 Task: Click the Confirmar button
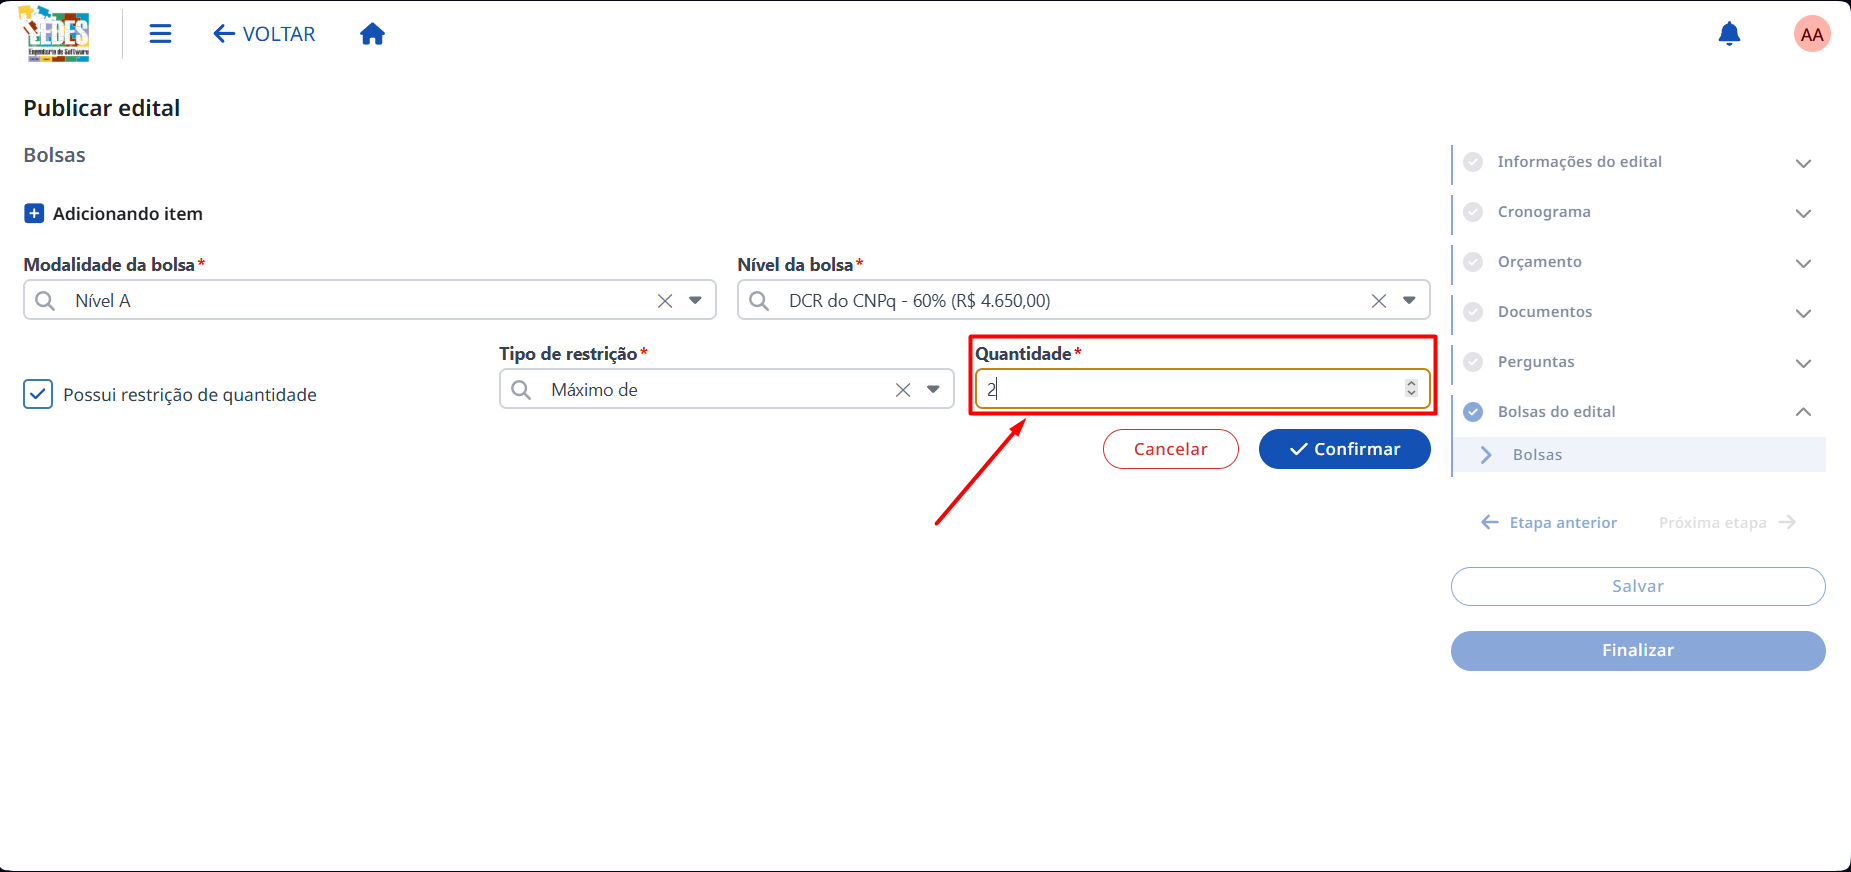pyautogui.click(x=1344, y=449)
